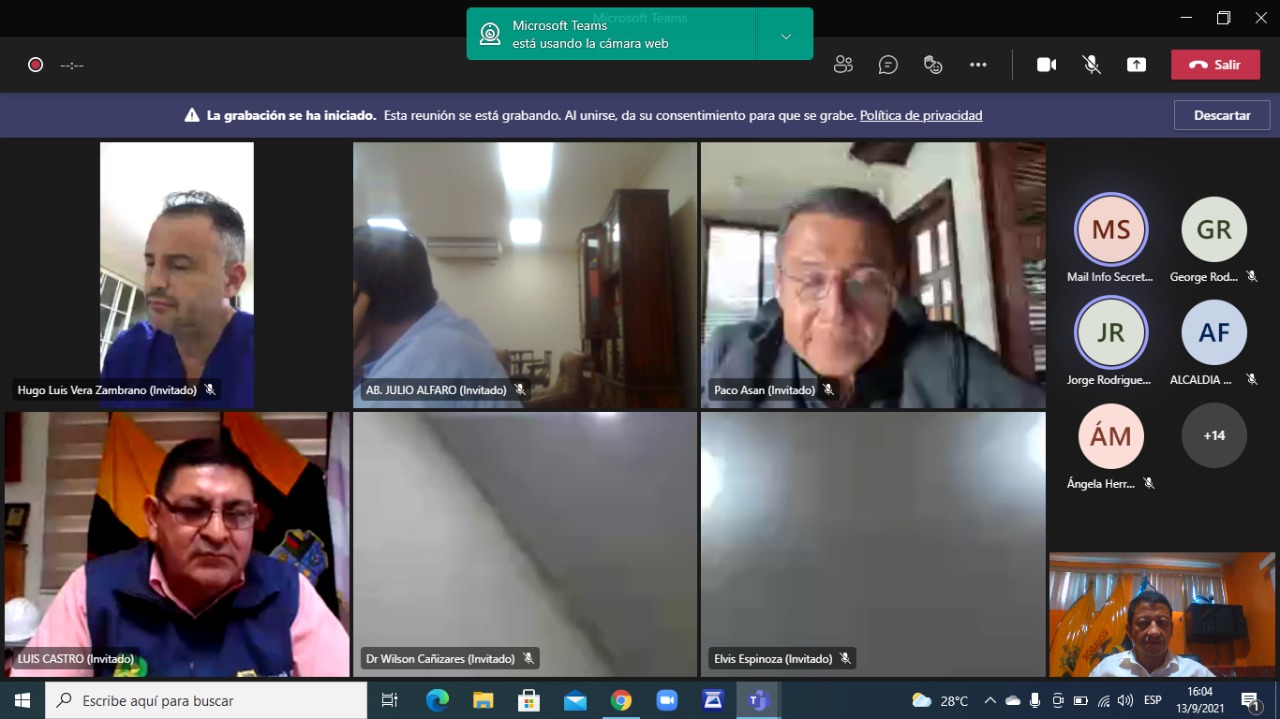1280x719 pixels.
Task: Open more actions ellipsis menu
Action: [x=978, y=65]
